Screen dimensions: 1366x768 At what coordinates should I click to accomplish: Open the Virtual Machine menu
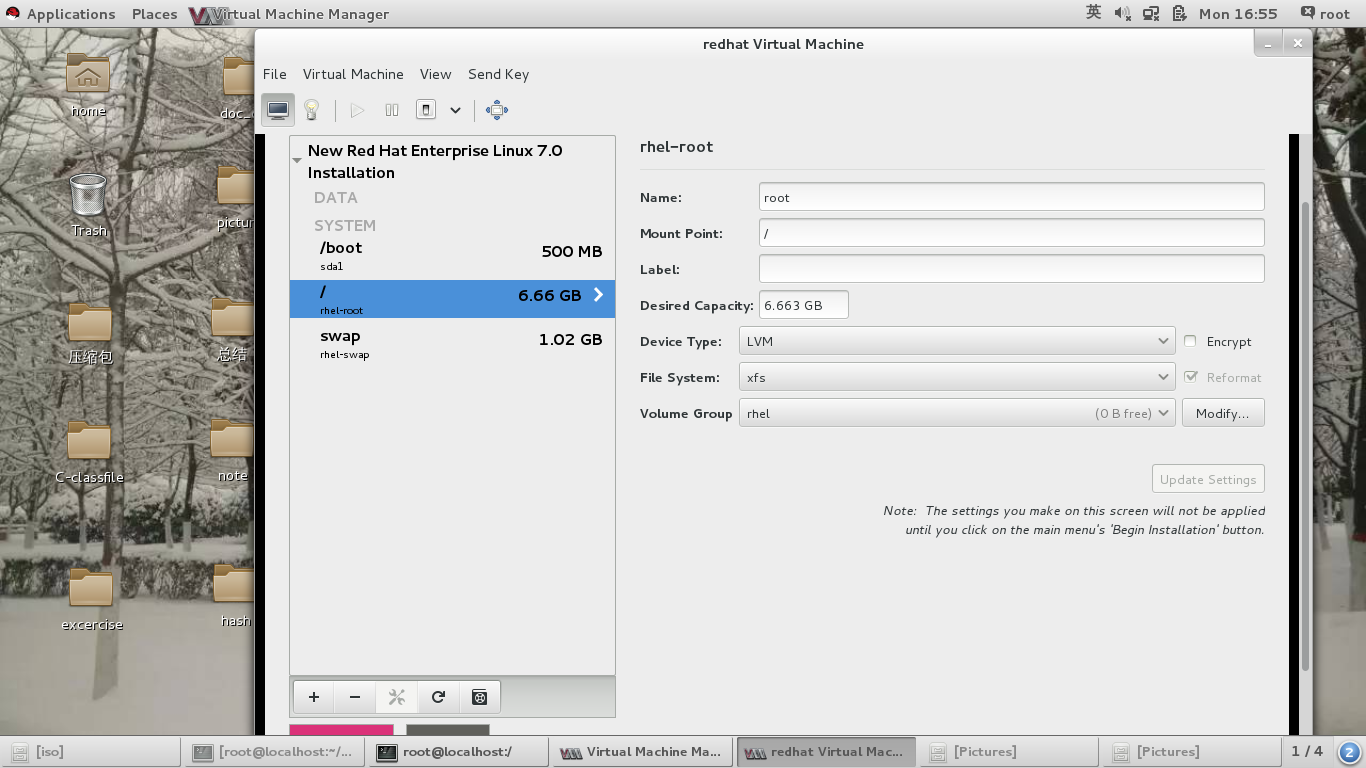click(353, 74)
